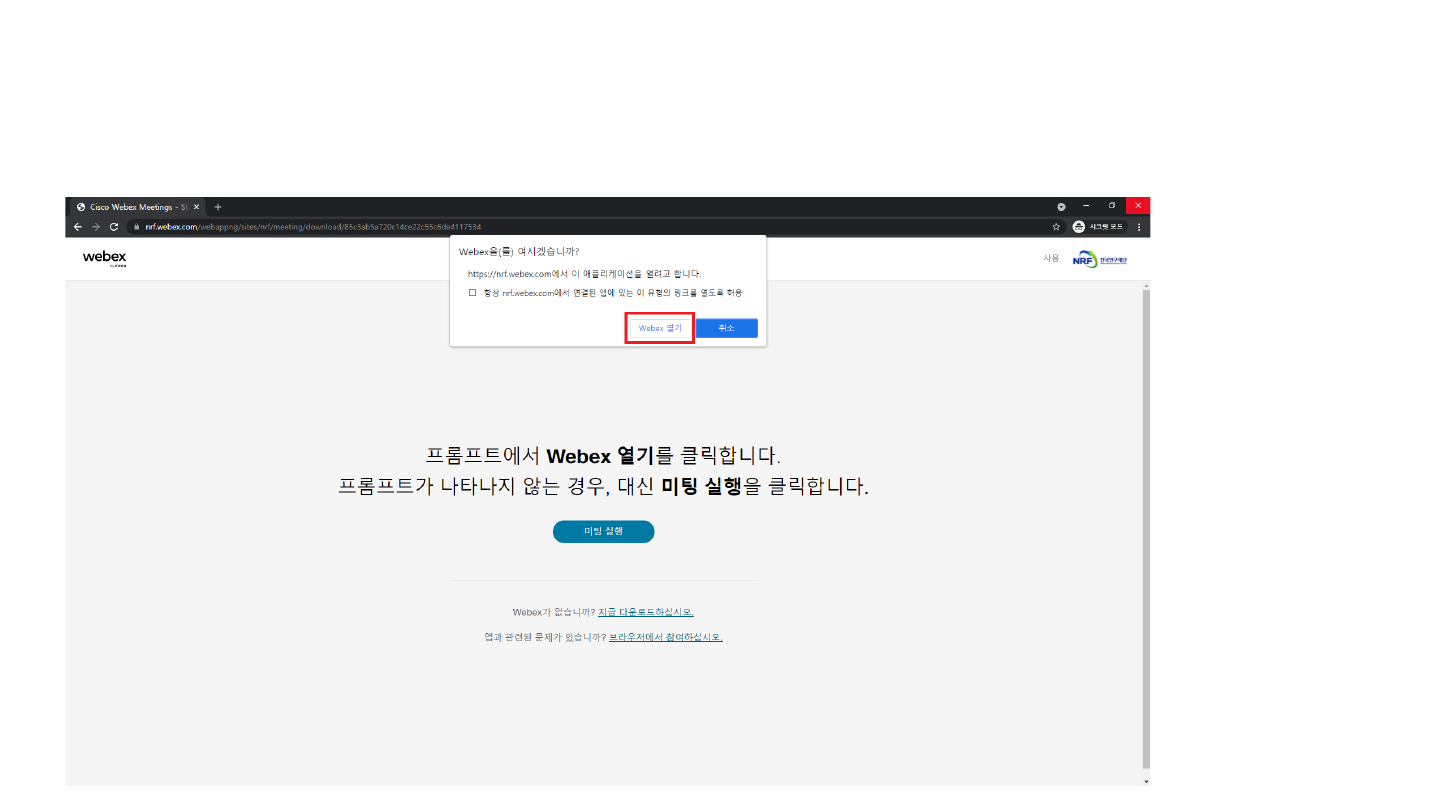The image size is (1440, 810).
Task: Open the incognito 시크릿 모드 profile badge
Action: point(1099,227)
